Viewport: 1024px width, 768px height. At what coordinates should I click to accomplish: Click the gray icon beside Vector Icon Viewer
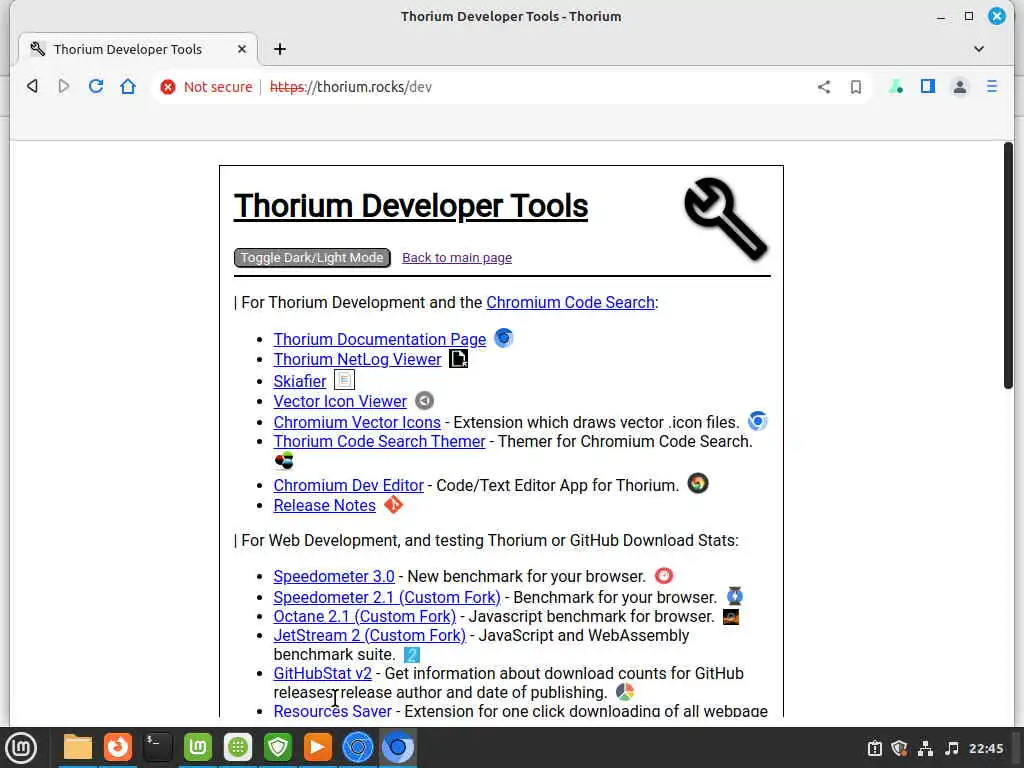tap(424, 400)
